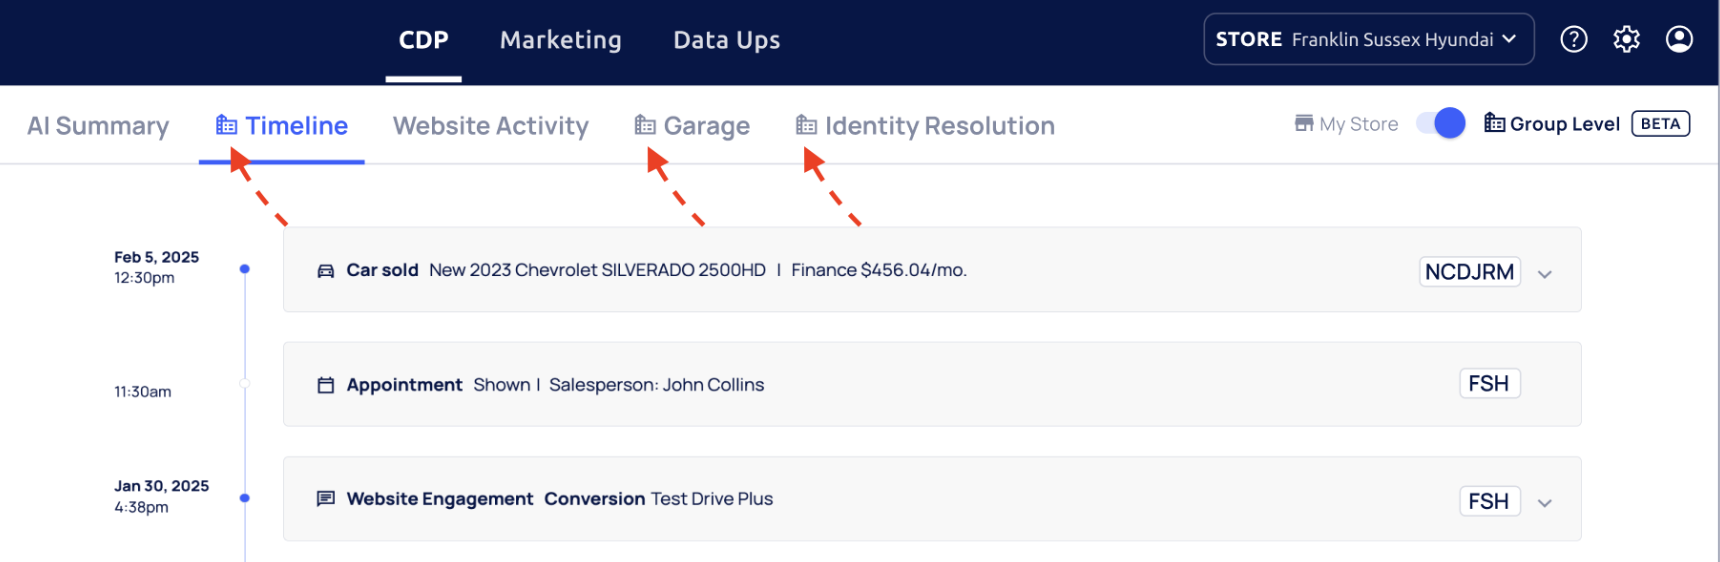Click the Group Level building icon

point(1495,123)
